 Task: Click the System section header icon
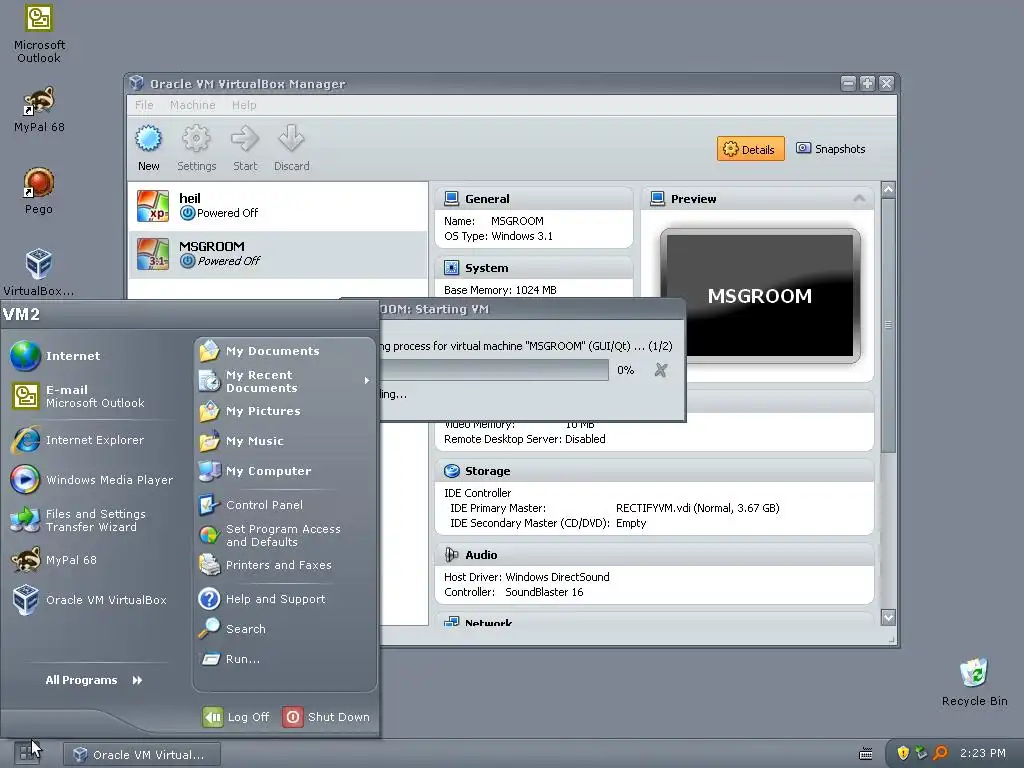tap(451, 268)
